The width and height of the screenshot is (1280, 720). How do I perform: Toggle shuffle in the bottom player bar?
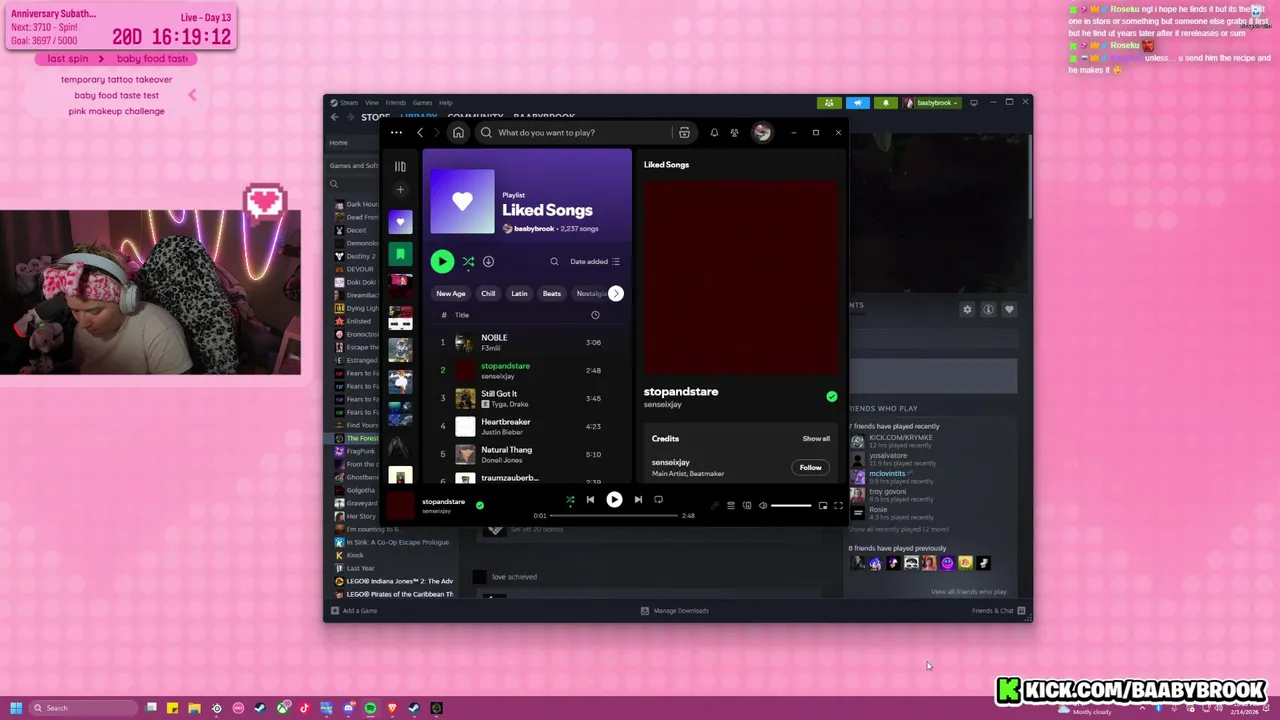point(570,500)
